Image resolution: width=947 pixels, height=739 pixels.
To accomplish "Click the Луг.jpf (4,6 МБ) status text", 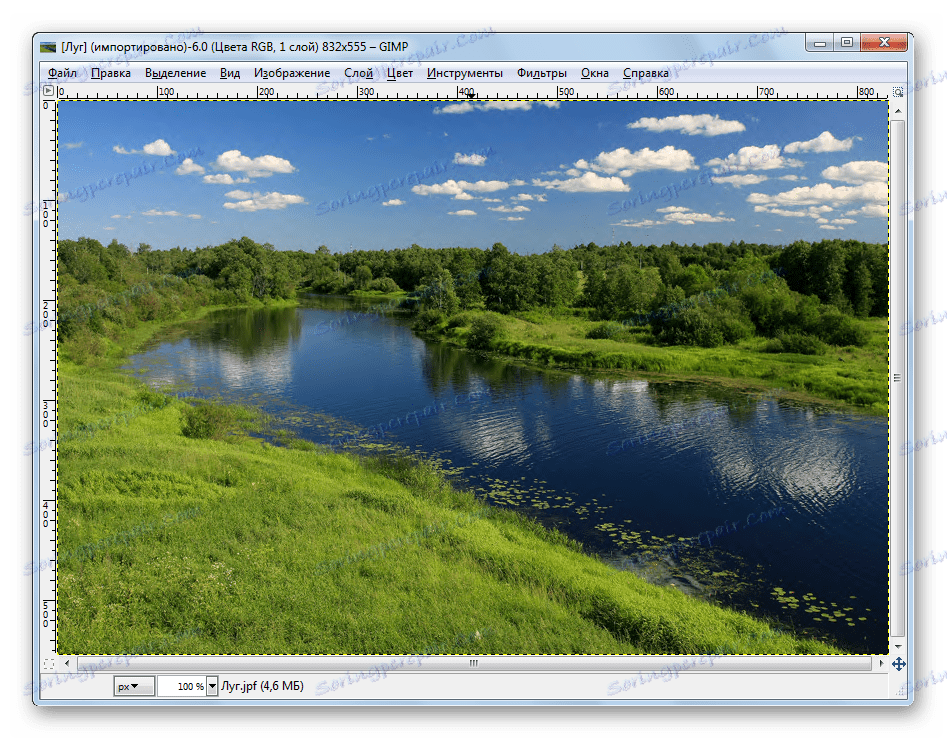I will 262,686.
